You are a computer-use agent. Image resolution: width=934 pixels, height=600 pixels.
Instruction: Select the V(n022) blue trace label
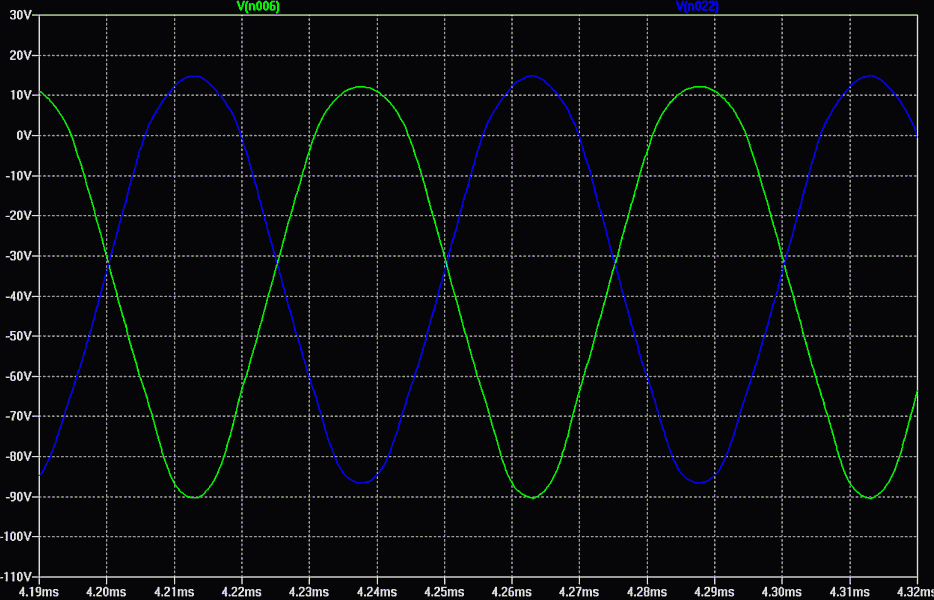click(698, 6)
